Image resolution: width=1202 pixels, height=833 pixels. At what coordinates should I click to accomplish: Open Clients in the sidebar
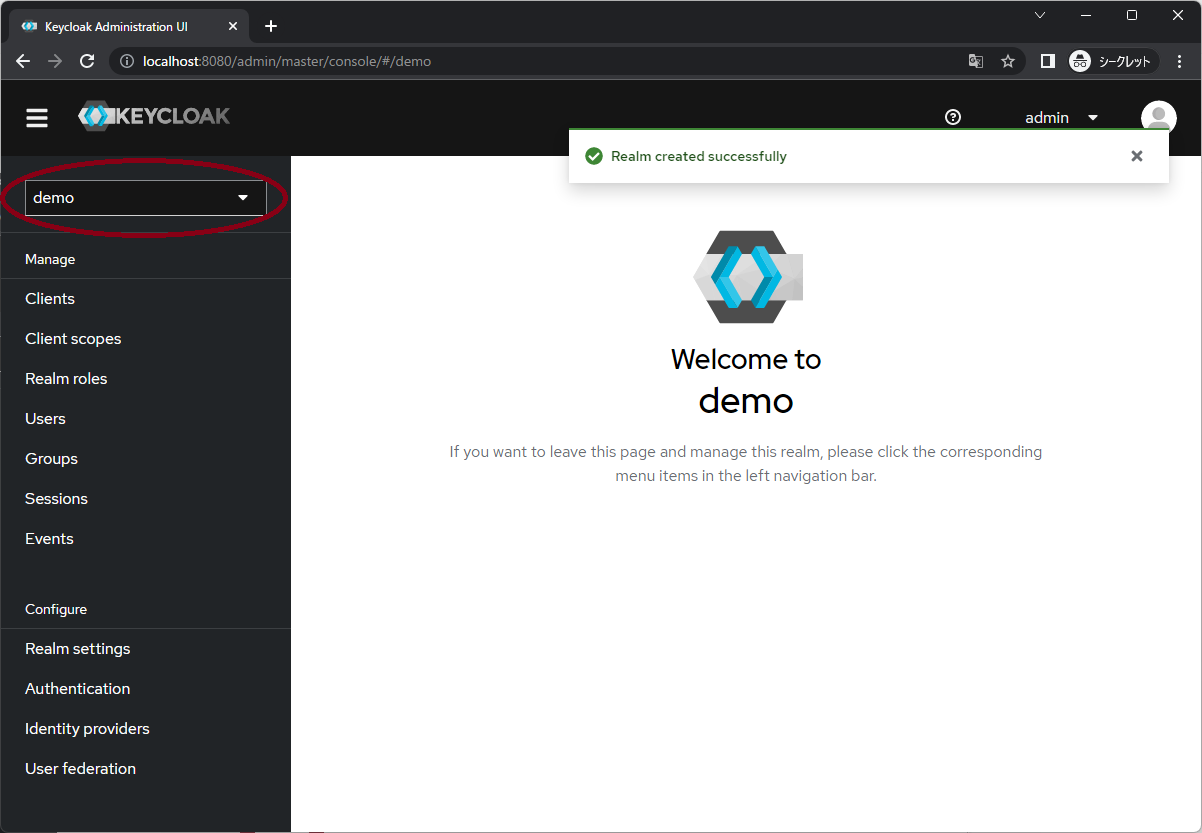[x=50, y=299]
